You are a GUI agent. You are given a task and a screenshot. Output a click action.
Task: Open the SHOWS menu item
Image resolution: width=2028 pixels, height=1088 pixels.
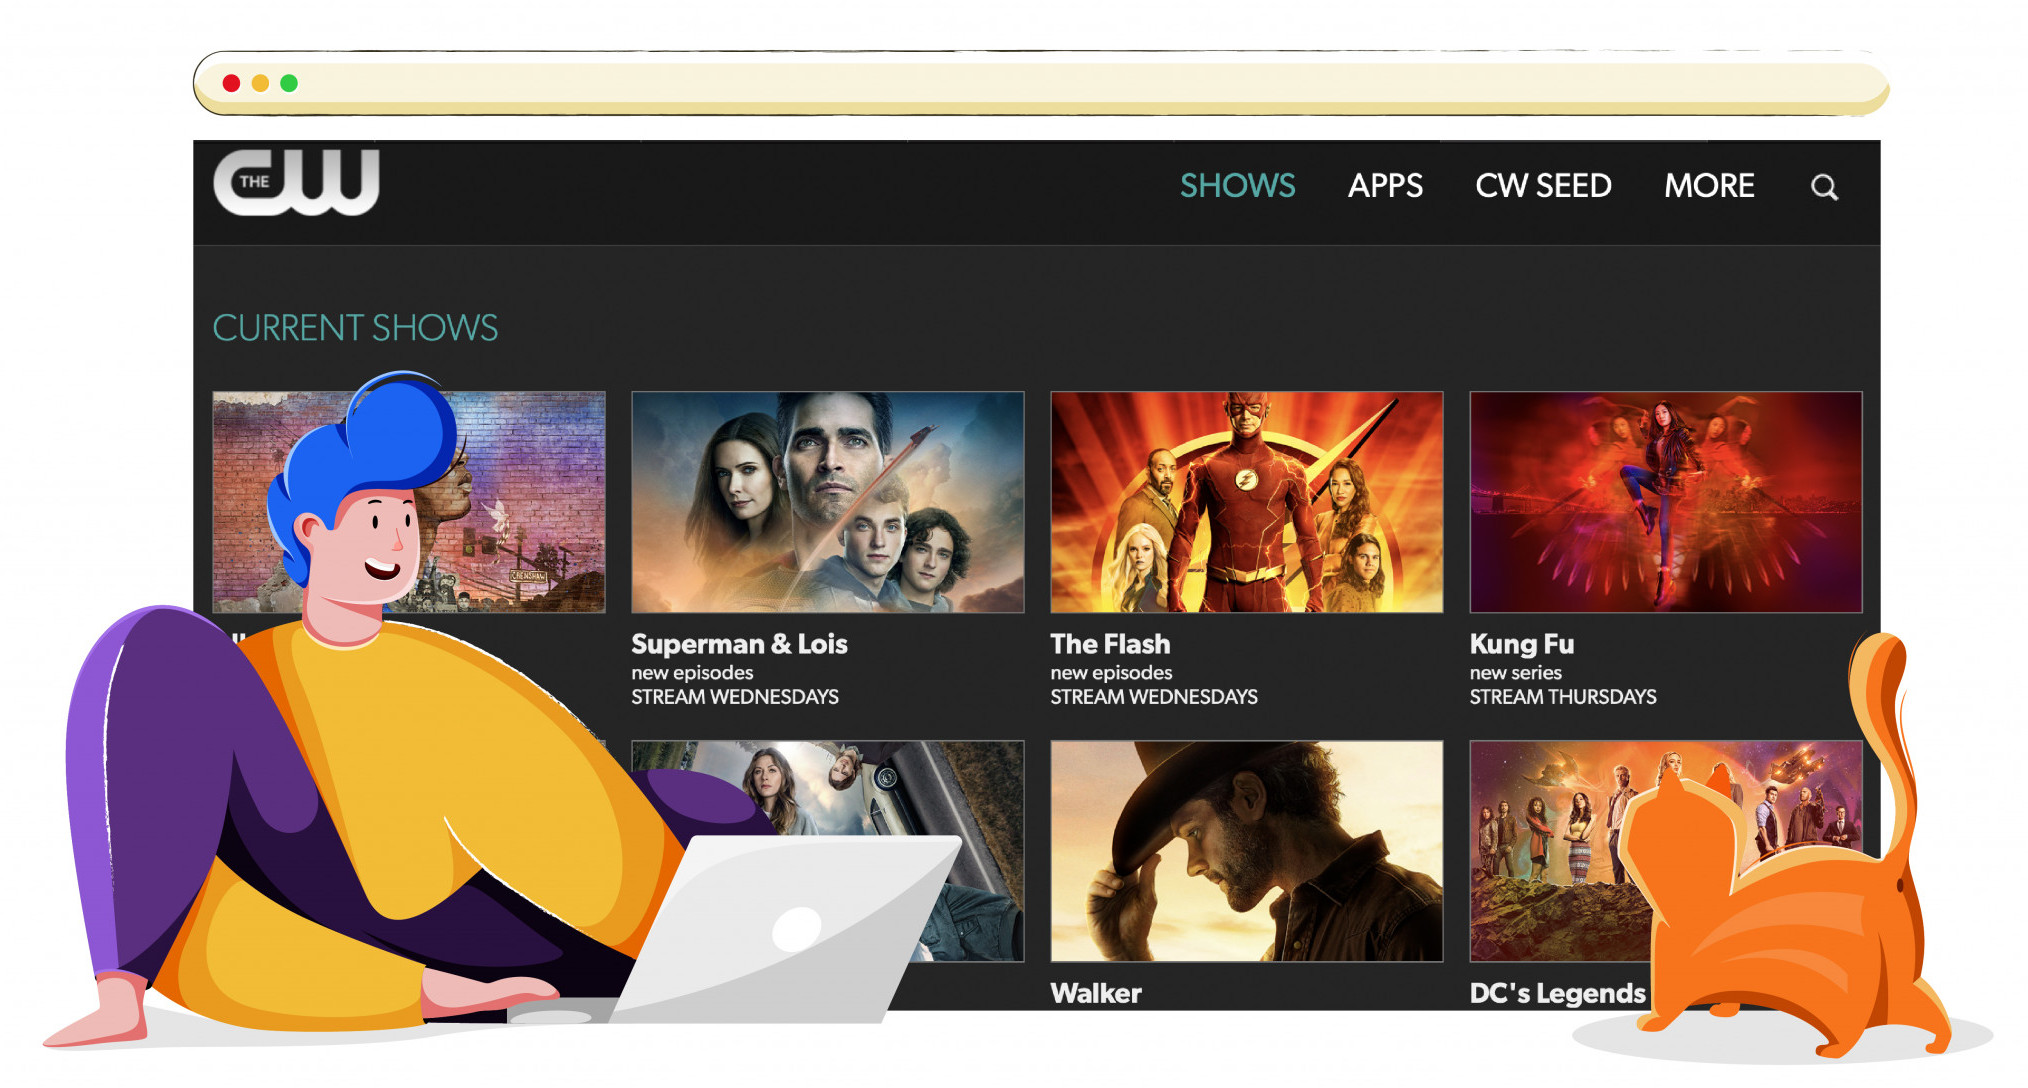[x=1237, y=186]
